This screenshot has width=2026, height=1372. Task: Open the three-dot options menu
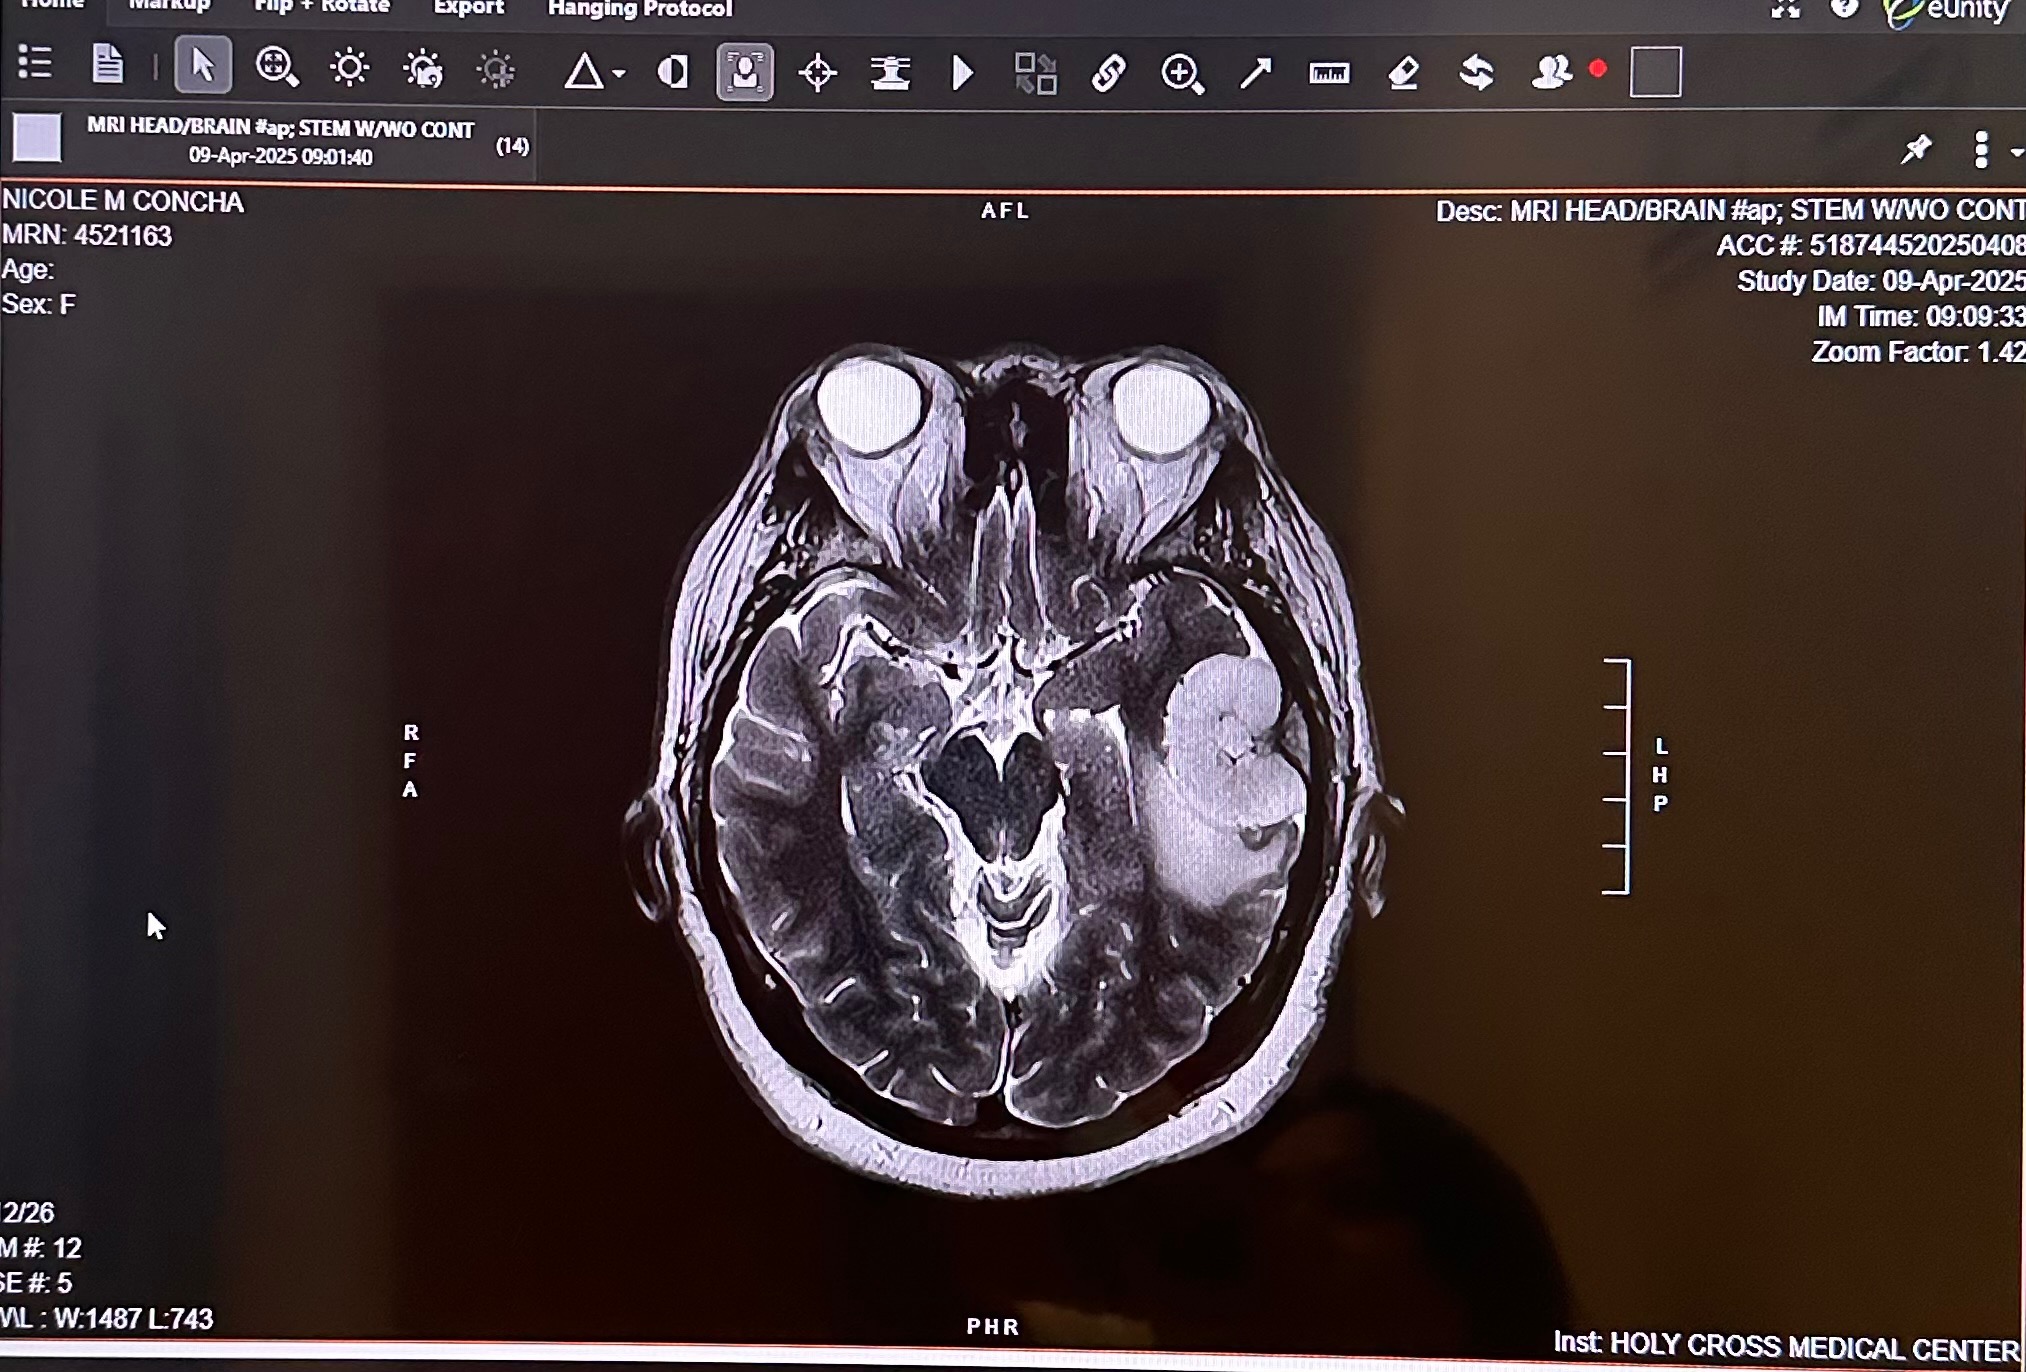(1981, 150)
